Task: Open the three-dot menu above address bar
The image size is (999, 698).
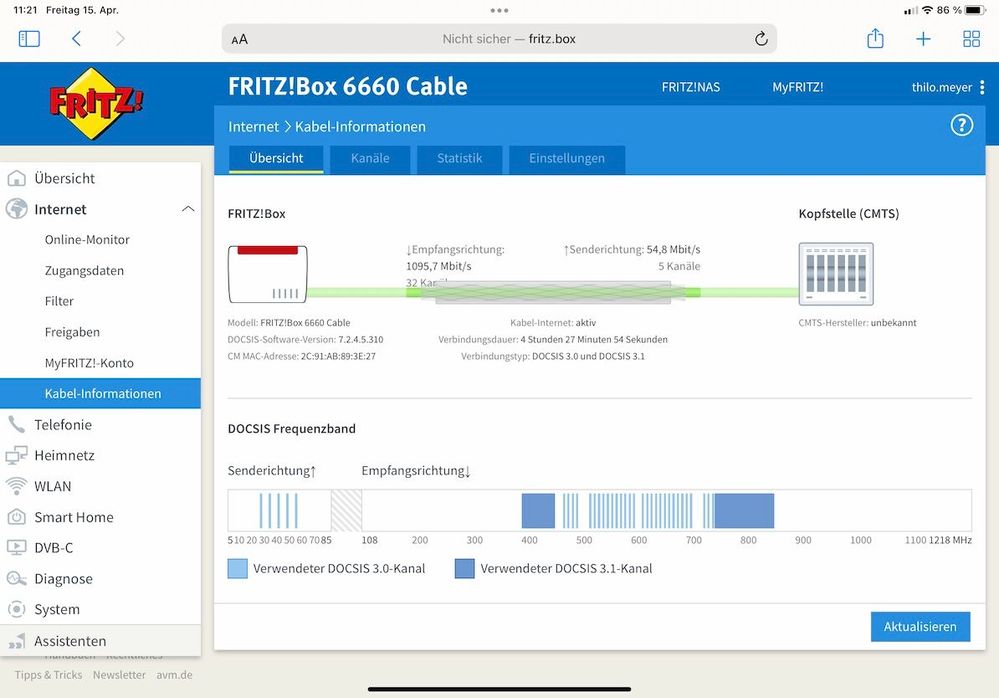Action: [x=500, y=10]
